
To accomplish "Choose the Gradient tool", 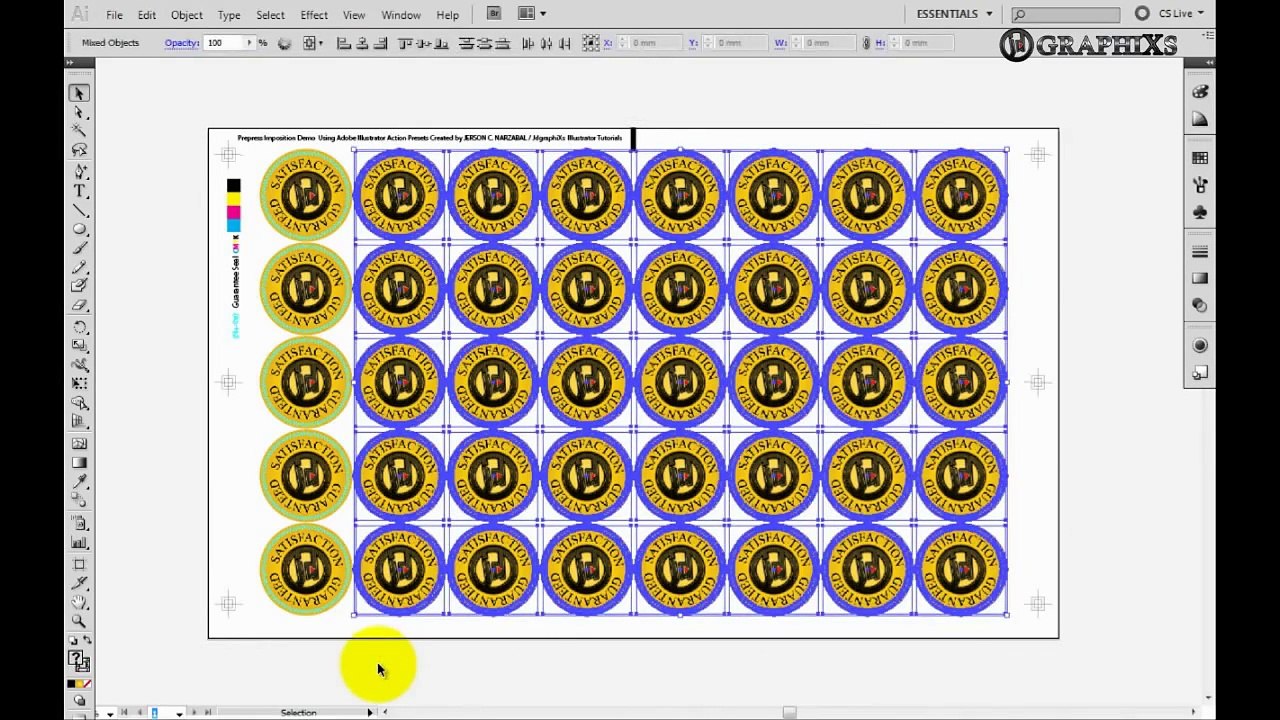I will 79,463.
